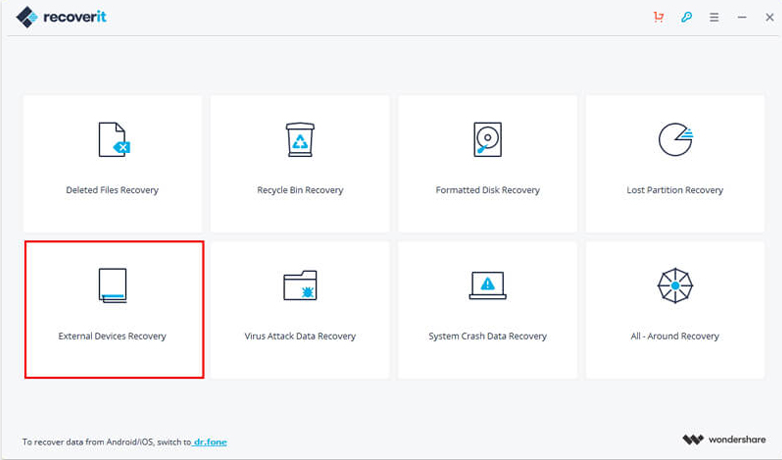
Task: Select the All-Around Recovery wheel icon
Action: click(x=675, y=286)
